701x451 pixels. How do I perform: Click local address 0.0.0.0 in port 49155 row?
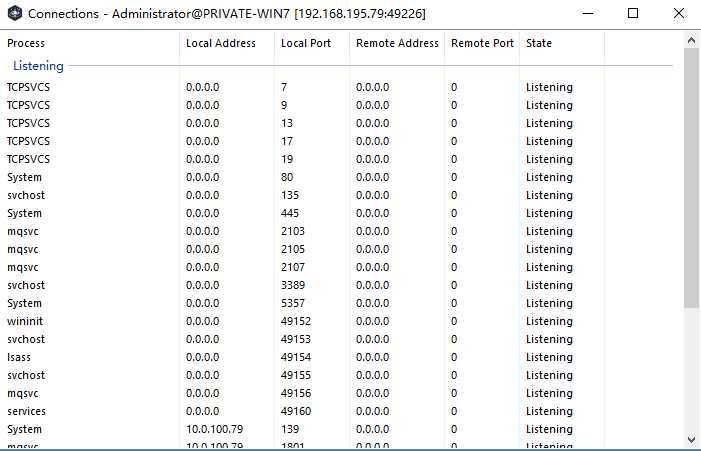pyautogui.click(x=203, y=375)
